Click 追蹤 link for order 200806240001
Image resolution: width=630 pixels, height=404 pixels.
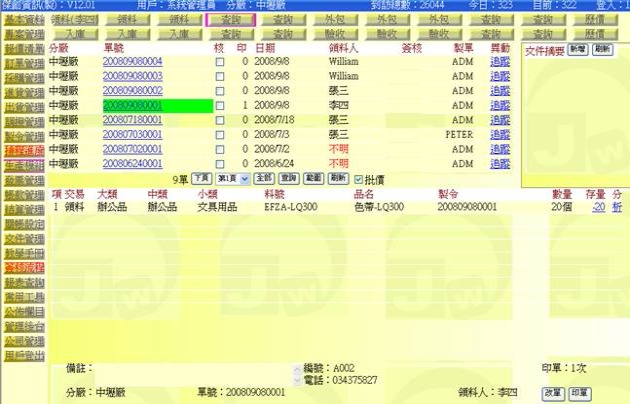tap(499, 162)
